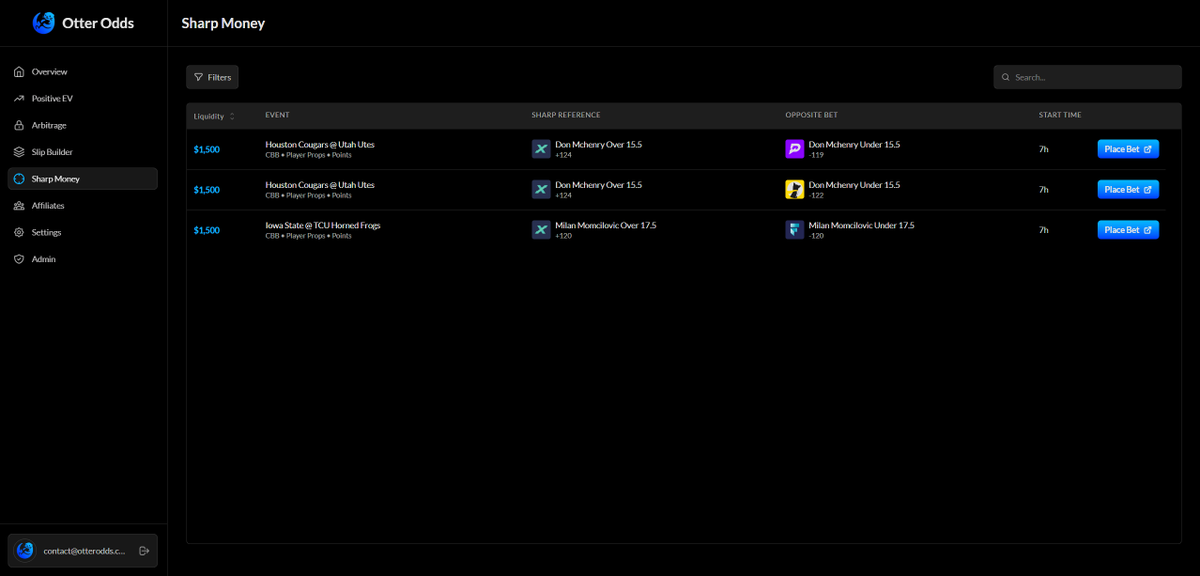The width and height of the screenshot is (1200, 576).
Task: Click the Otter Odds logo icon
Action: 44,23
